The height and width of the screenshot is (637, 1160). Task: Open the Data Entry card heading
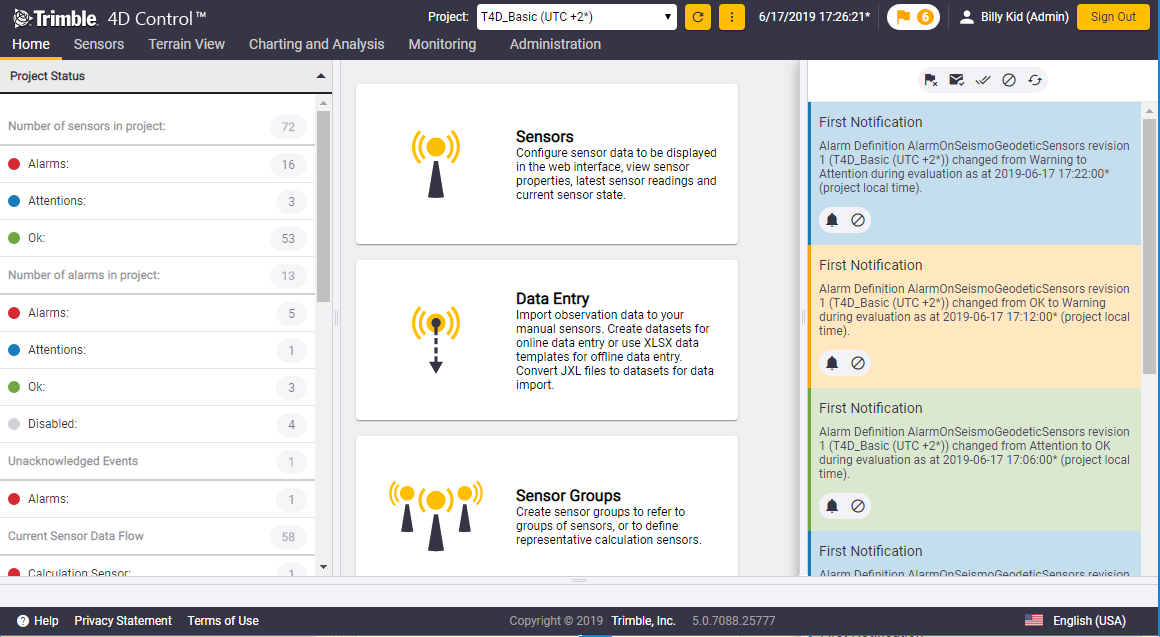click(553, 299)
